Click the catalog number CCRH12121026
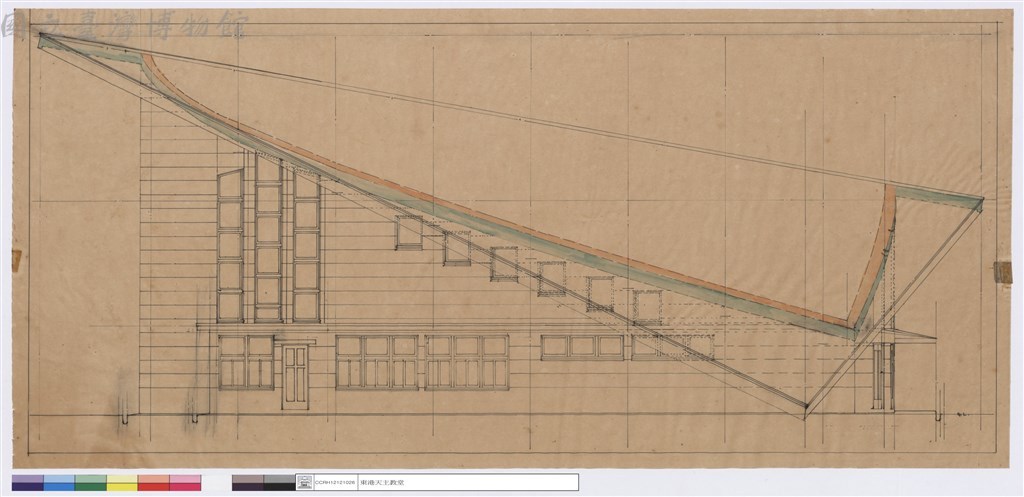Viewport: 1024px width, 497px height. click(x=336, y=483)
